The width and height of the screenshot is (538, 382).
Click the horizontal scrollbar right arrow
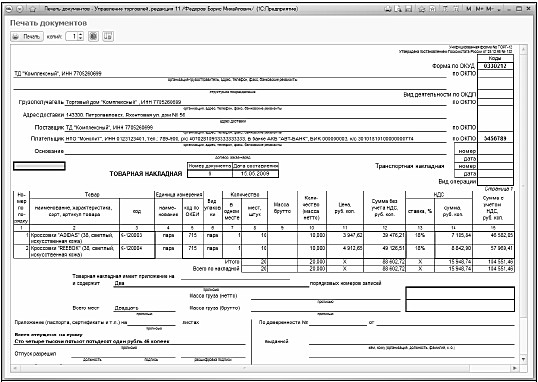coord(515,368)
